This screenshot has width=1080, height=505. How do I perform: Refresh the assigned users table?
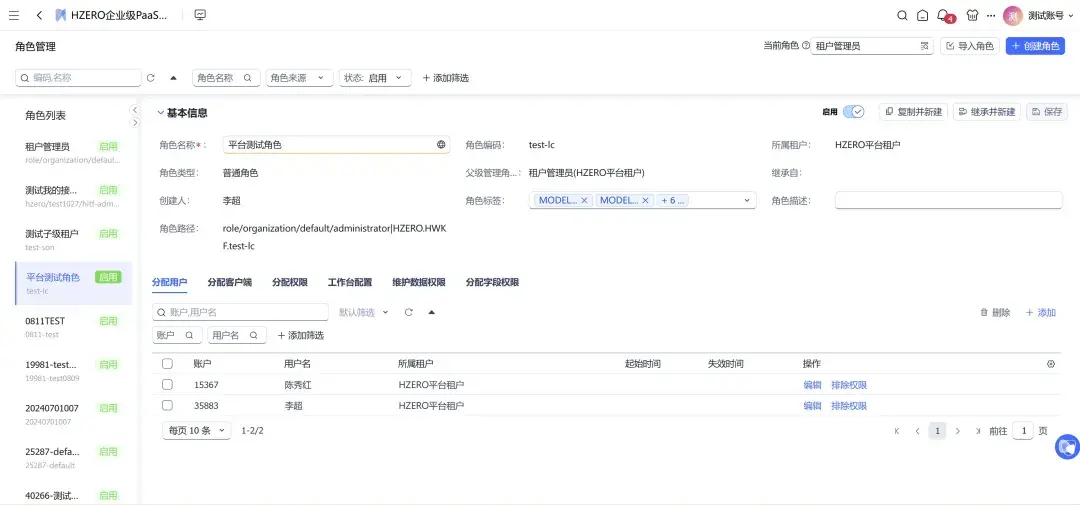[408, 312]
